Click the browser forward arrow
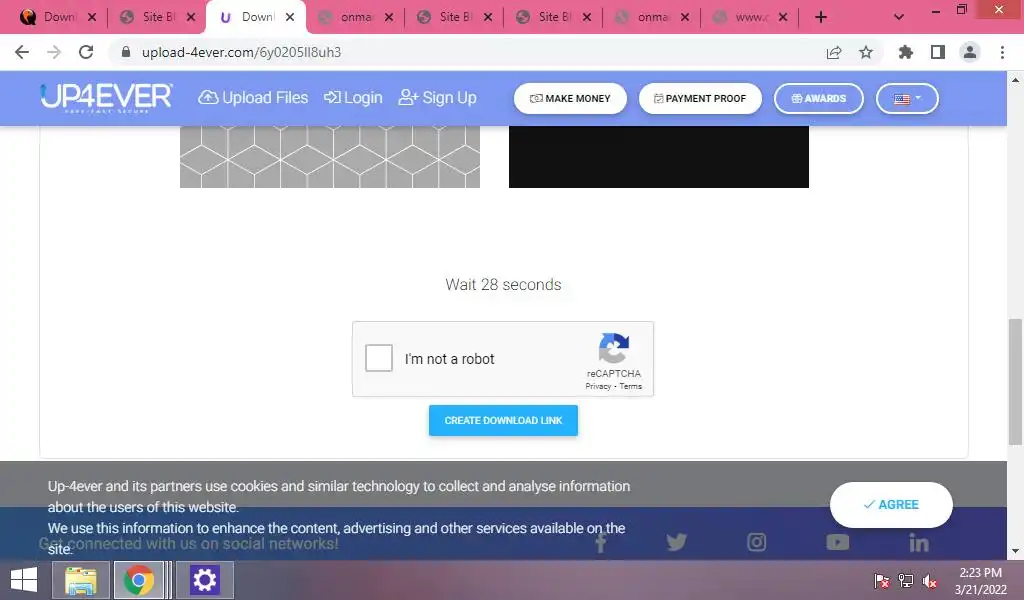Image resolution: width=1024 pixels, height=600 pixels. tap(54, 52)
